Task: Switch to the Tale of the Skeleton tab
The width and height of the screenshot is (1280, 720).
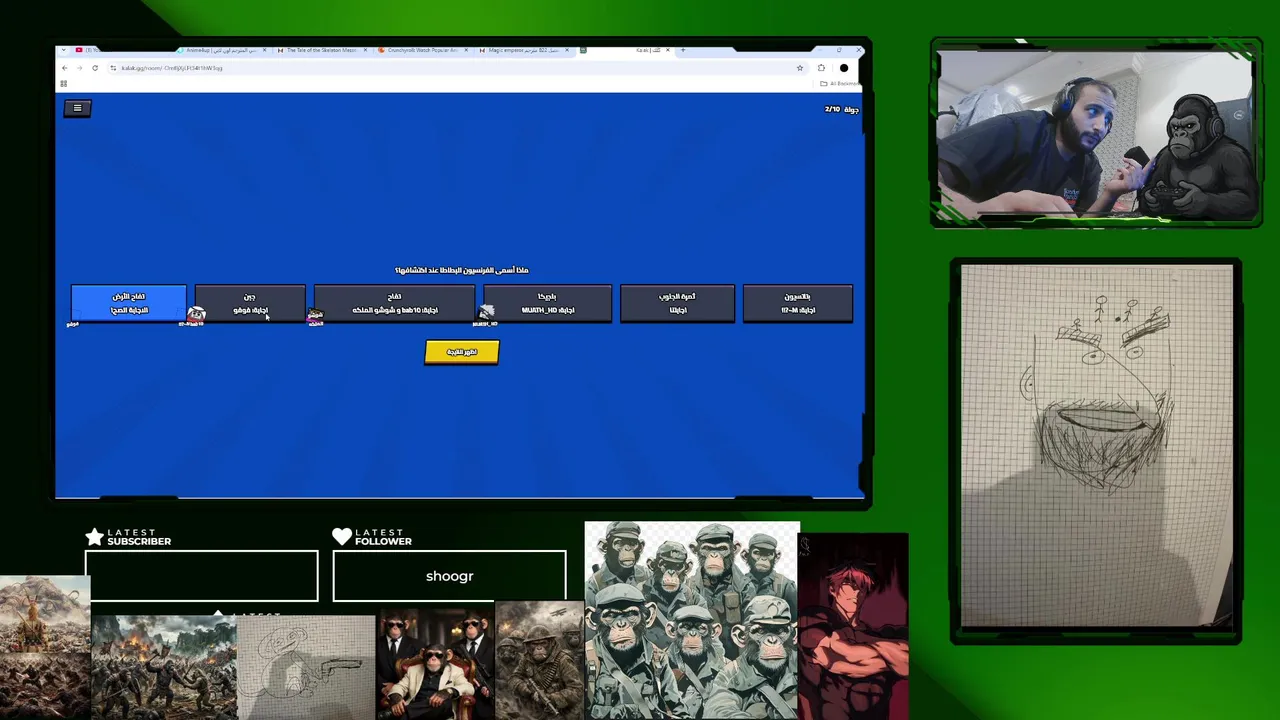Action: coord(322,50)
